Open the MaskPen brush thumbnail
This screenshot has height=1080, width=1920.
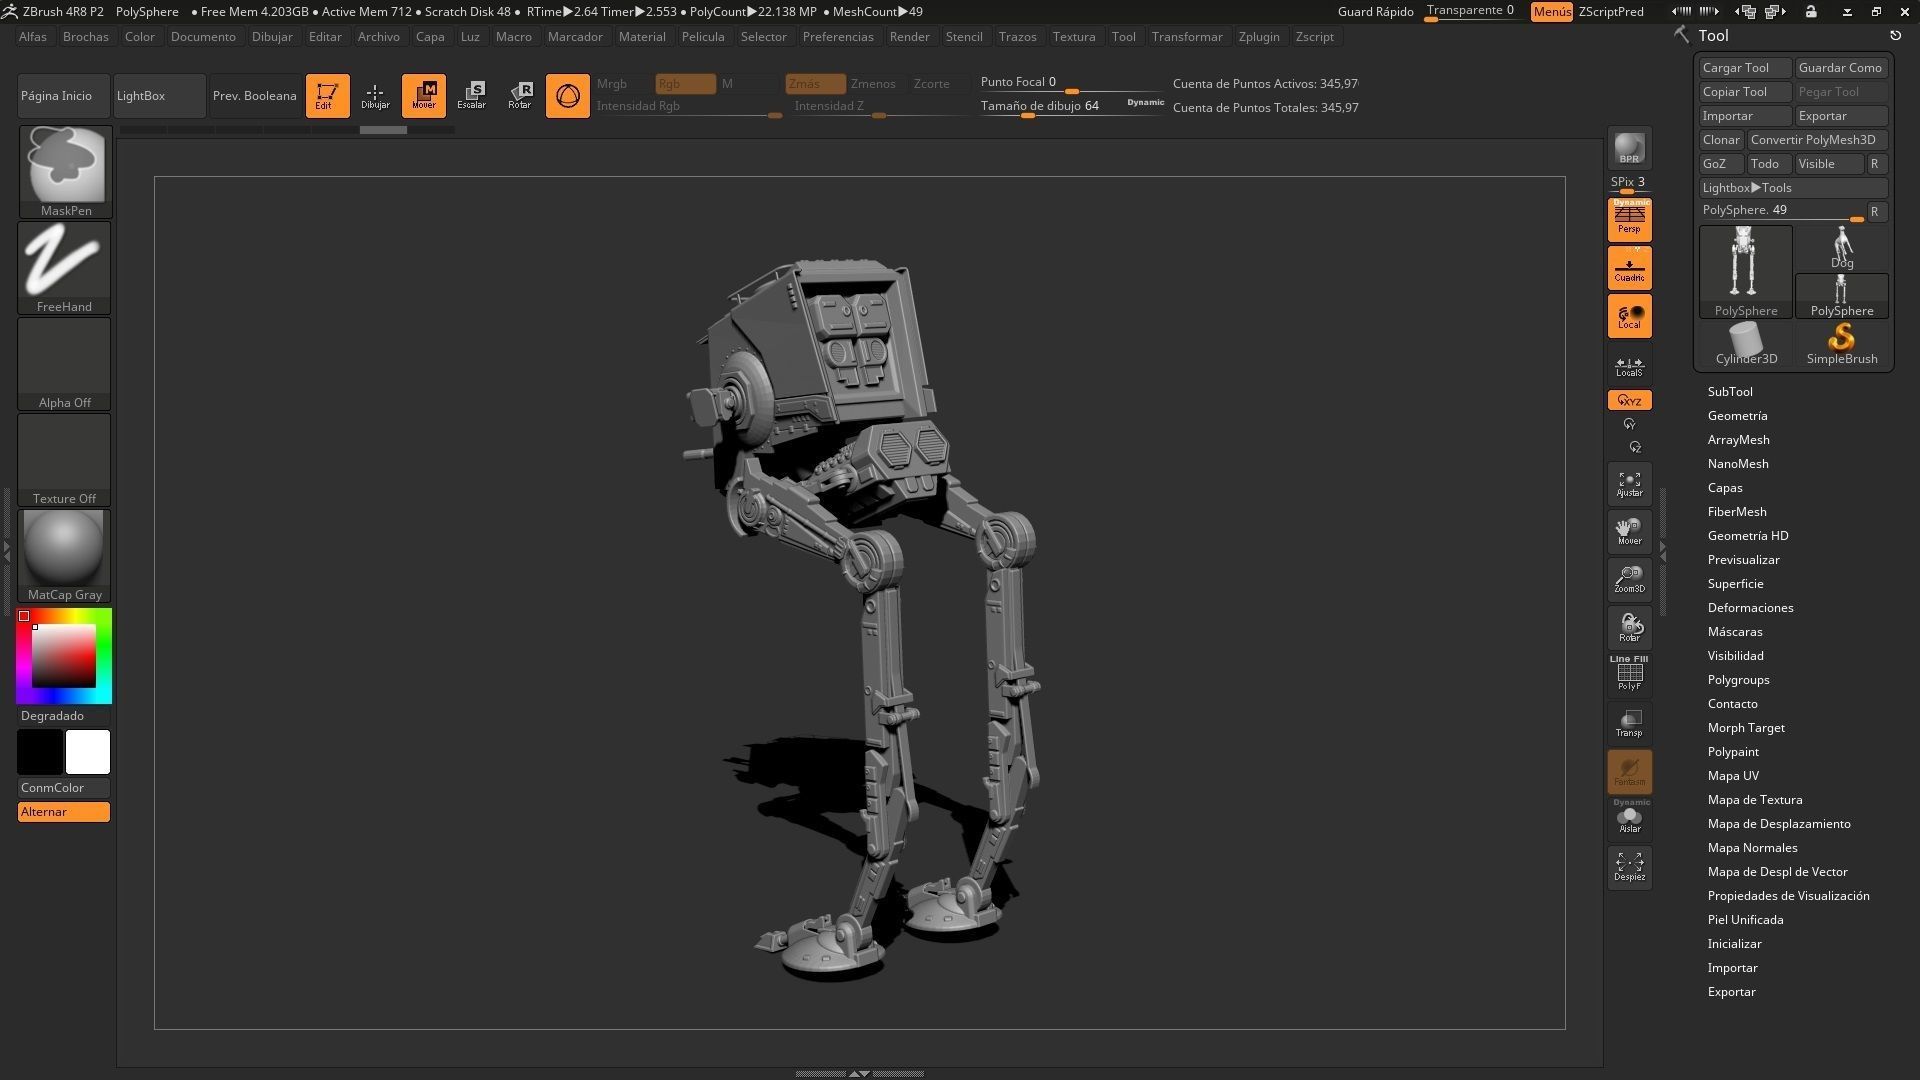click(65, 171)
